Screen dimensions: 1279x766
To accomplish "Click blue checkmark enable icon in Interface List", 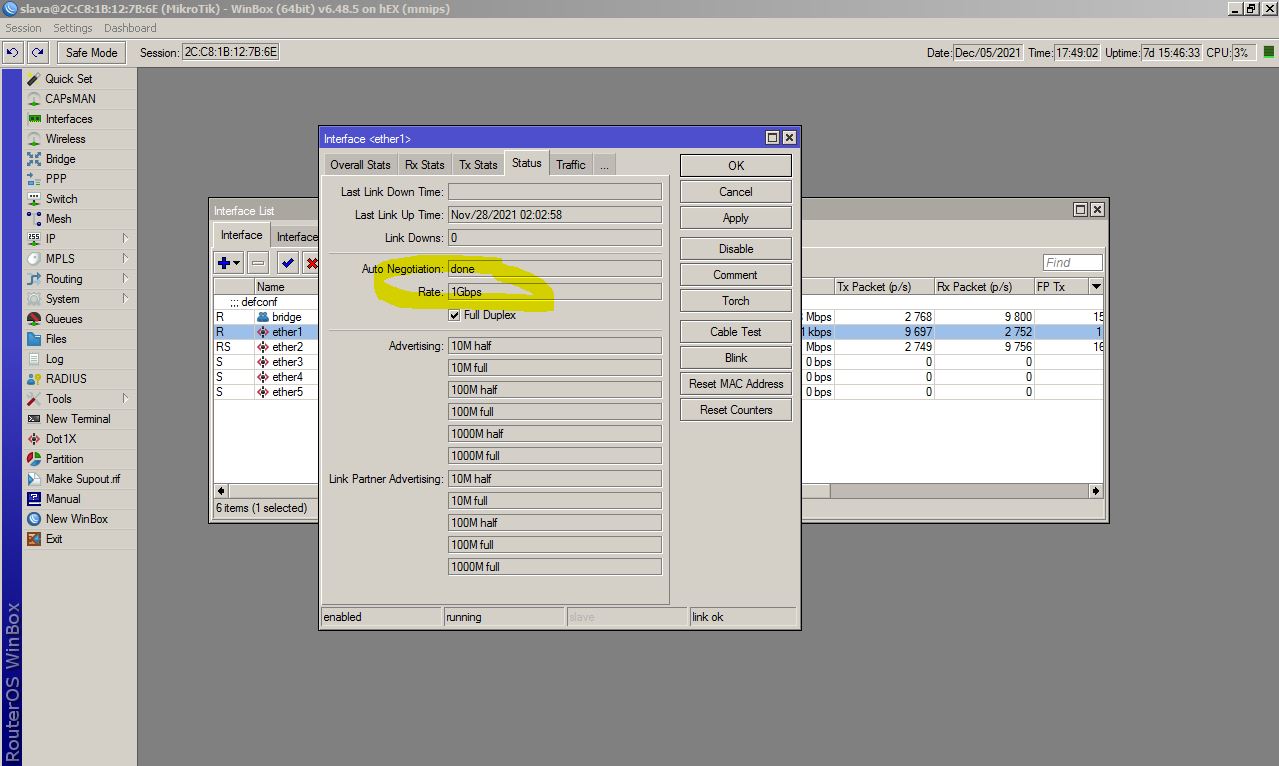I will coord(287,263).
